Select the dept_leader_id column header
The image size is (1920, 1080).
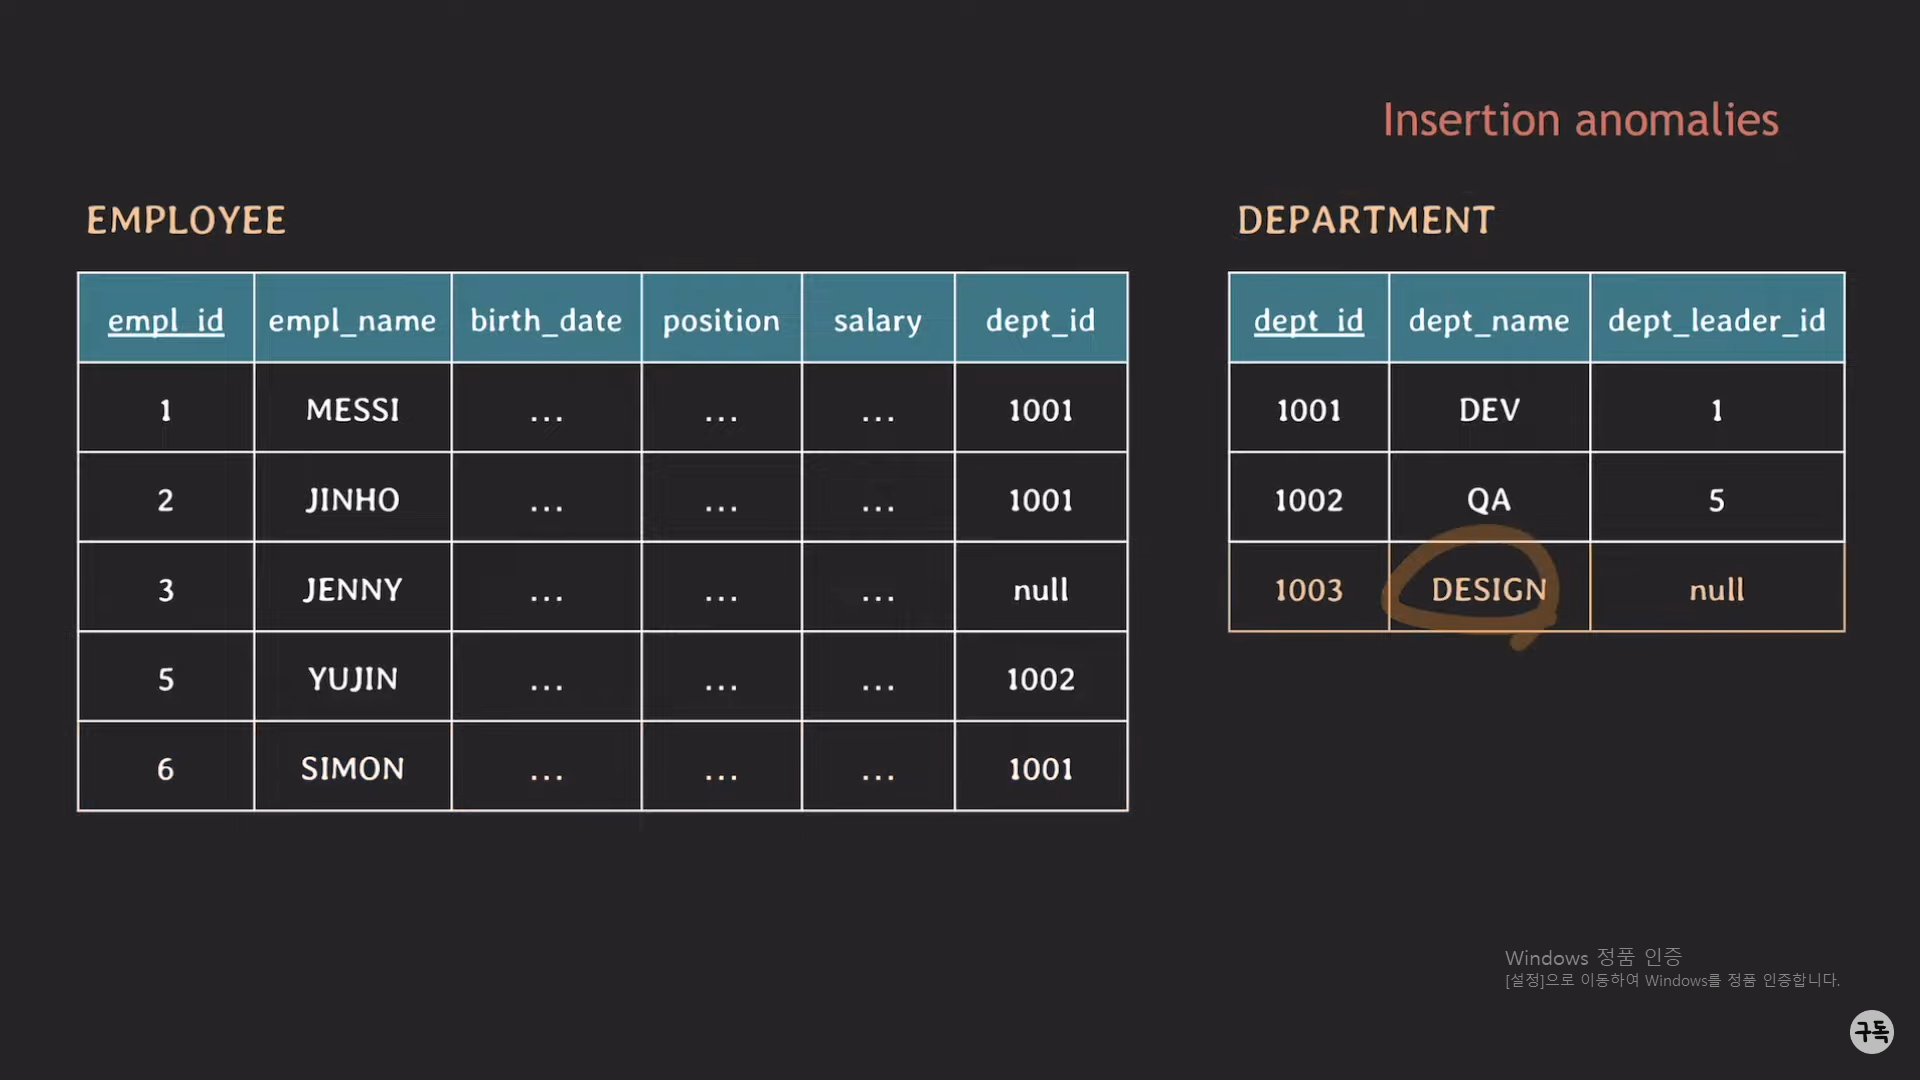coord(1716,320)
